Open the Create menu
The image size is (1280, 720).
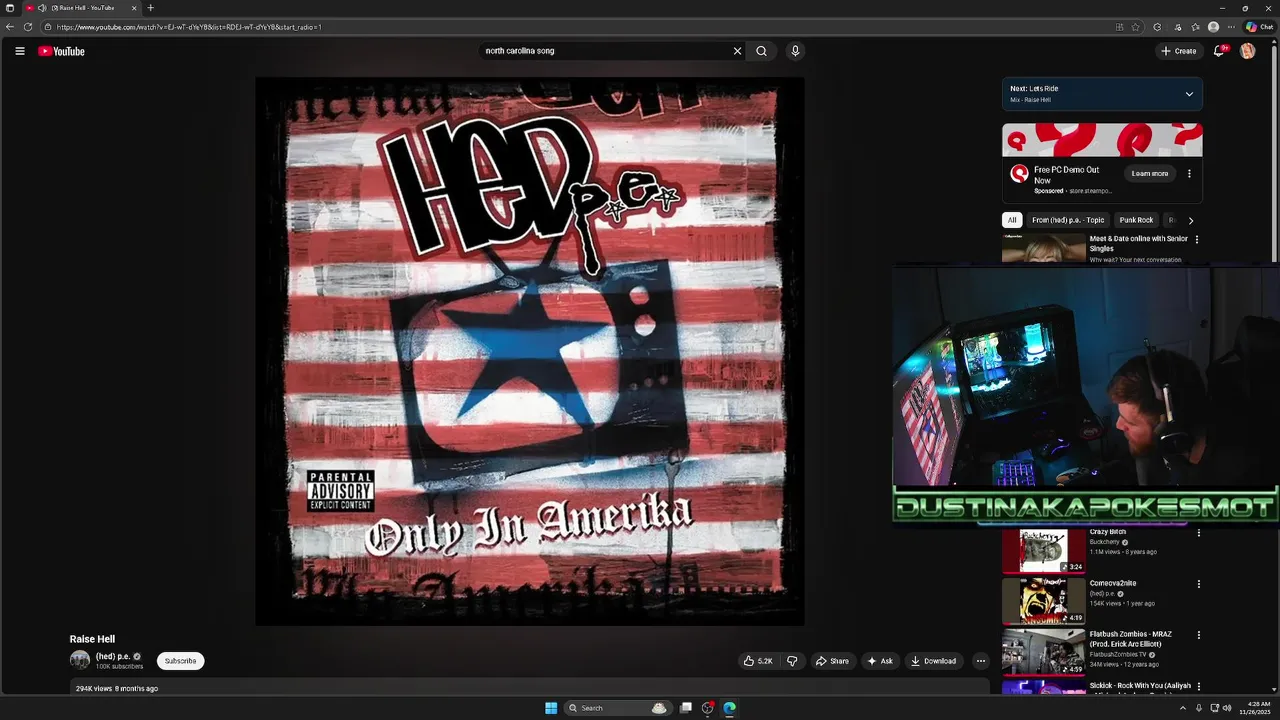tap(1179, 51)
